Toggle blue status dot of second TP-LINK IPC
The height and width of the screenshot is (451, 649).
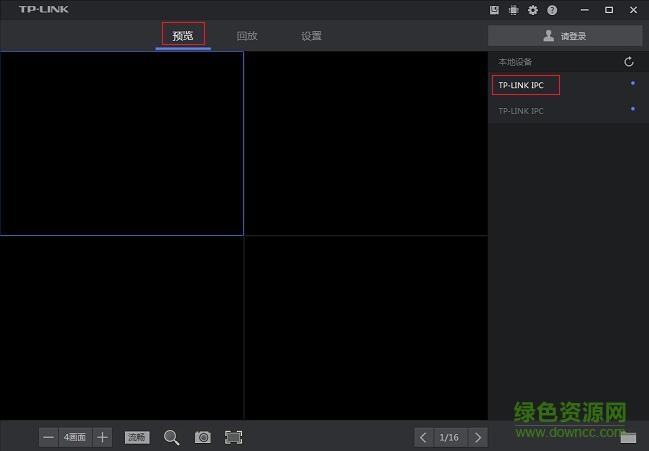pos(633,109)
